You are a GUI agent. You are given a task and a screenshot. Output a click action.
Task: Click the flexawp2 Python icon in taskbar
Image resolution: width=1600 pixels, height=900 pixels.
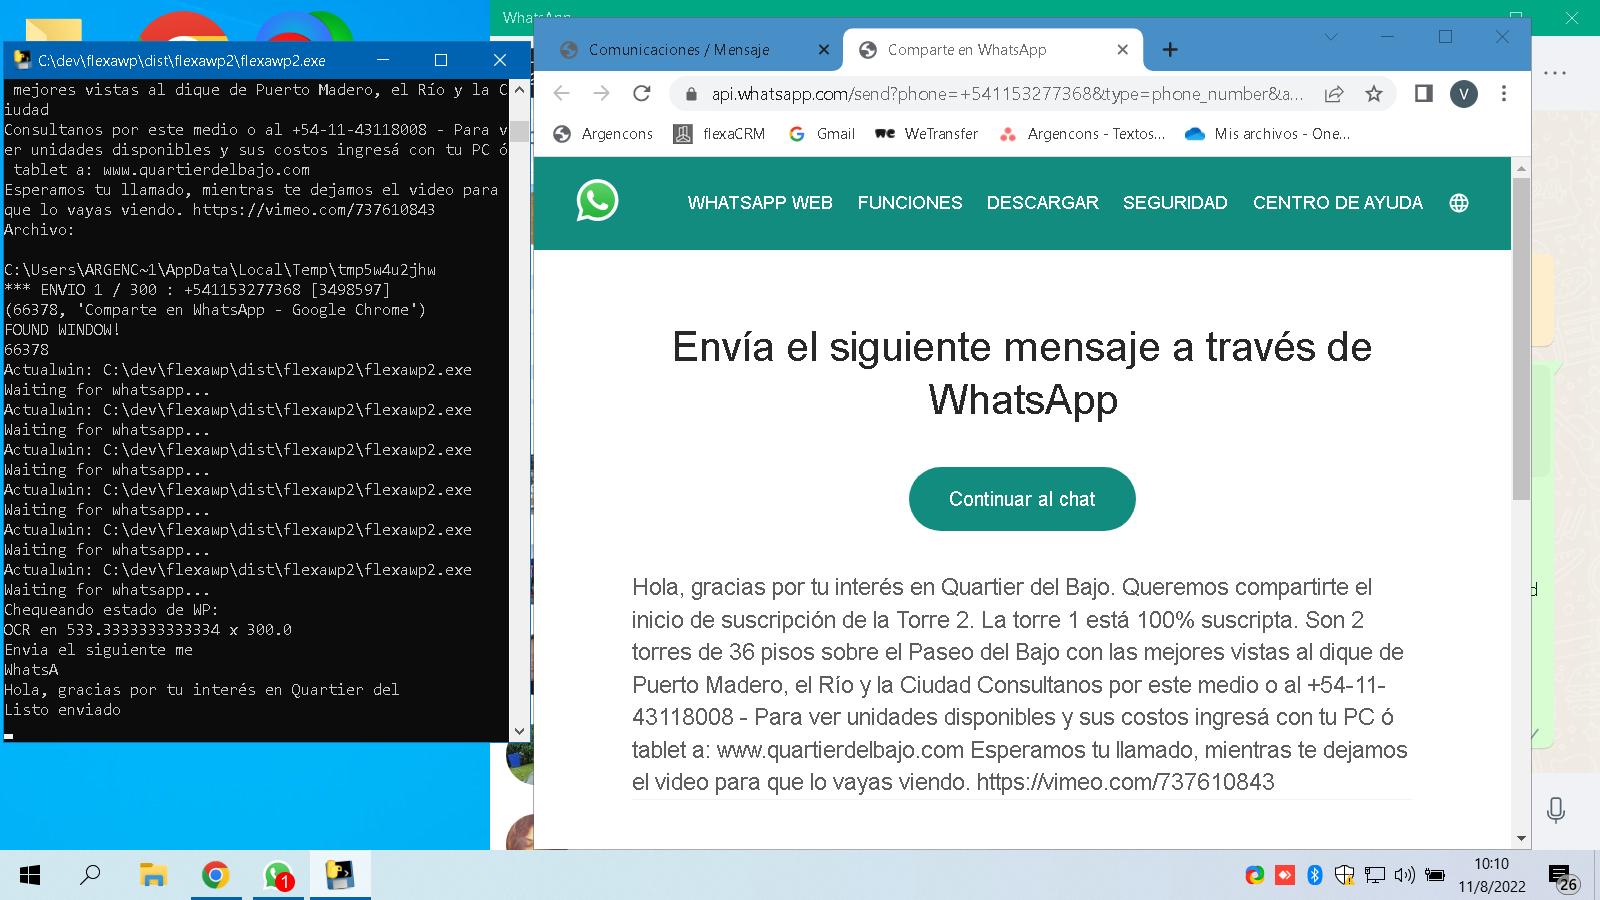coord(340,876)
